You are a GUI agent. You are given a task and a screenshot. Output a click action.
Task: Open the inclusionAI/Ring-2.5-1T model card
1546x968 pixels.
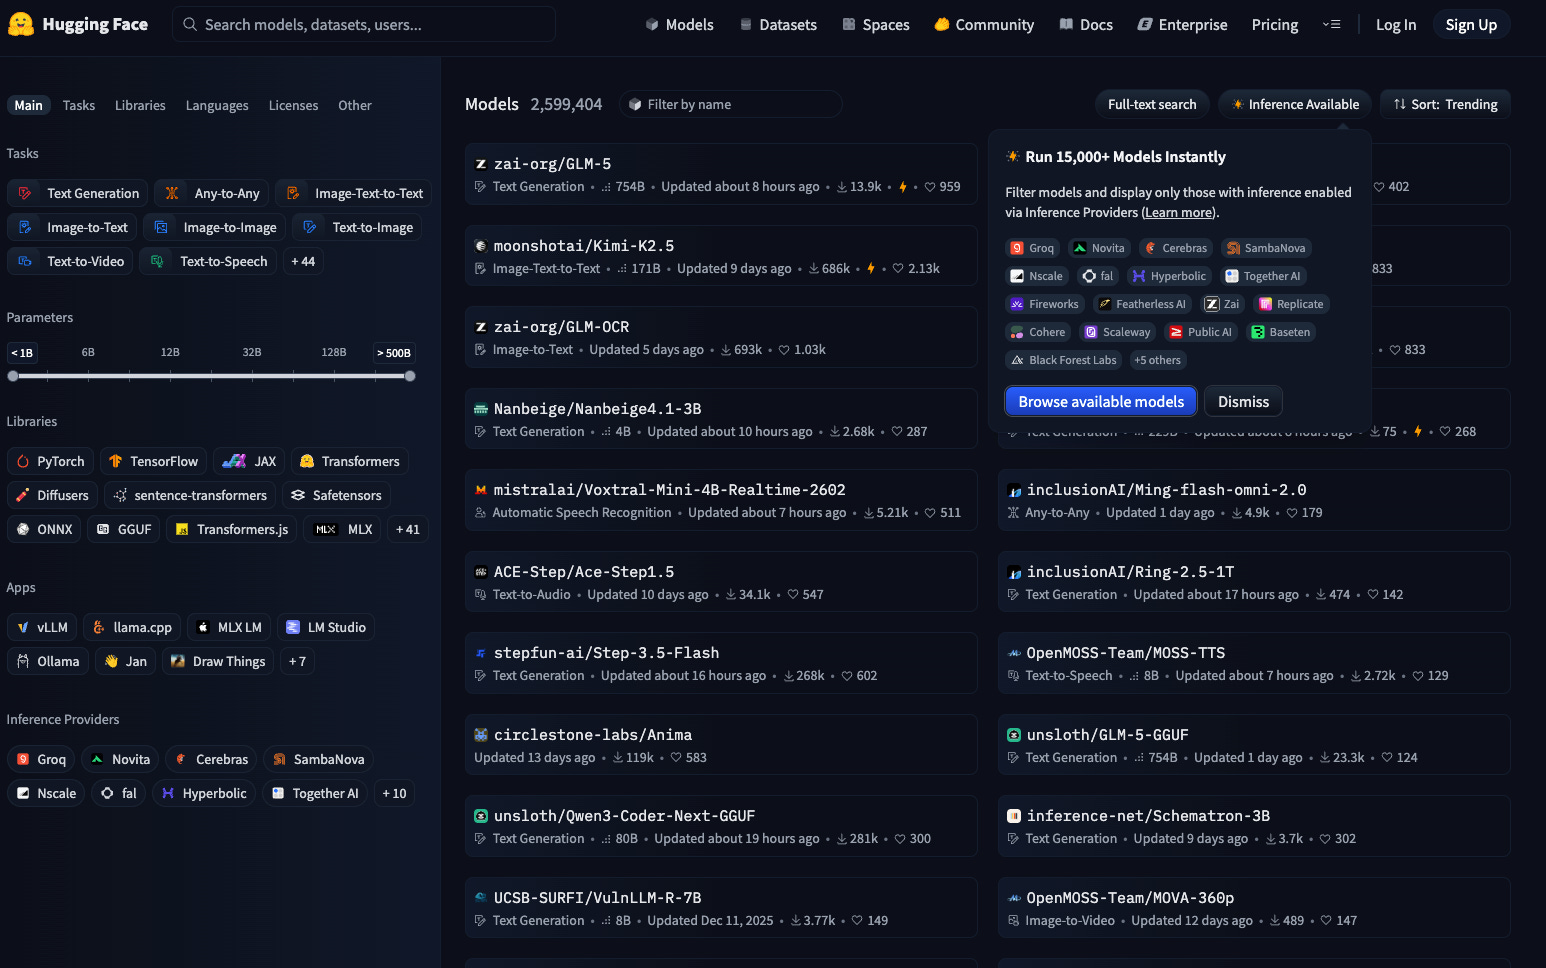1254,582
